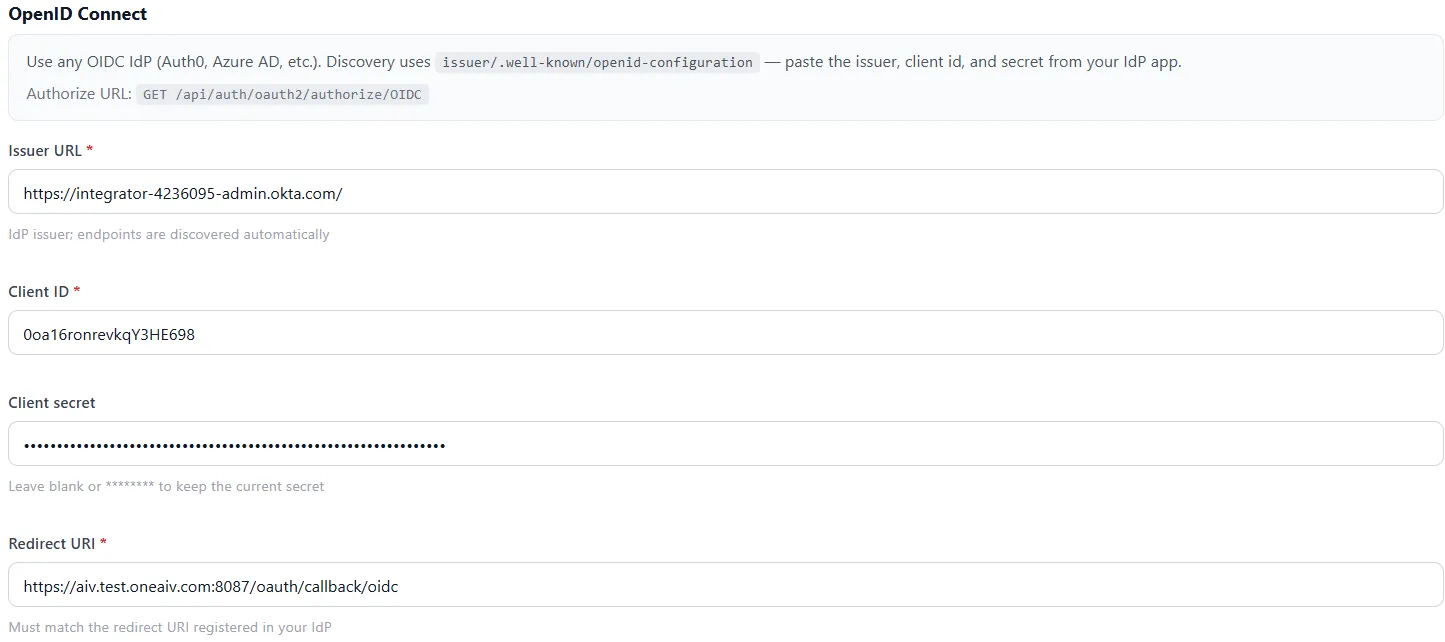Click the red asterisk beside Issuer URL
Viewport: 1445px width, 642px height.
(90, 149)
